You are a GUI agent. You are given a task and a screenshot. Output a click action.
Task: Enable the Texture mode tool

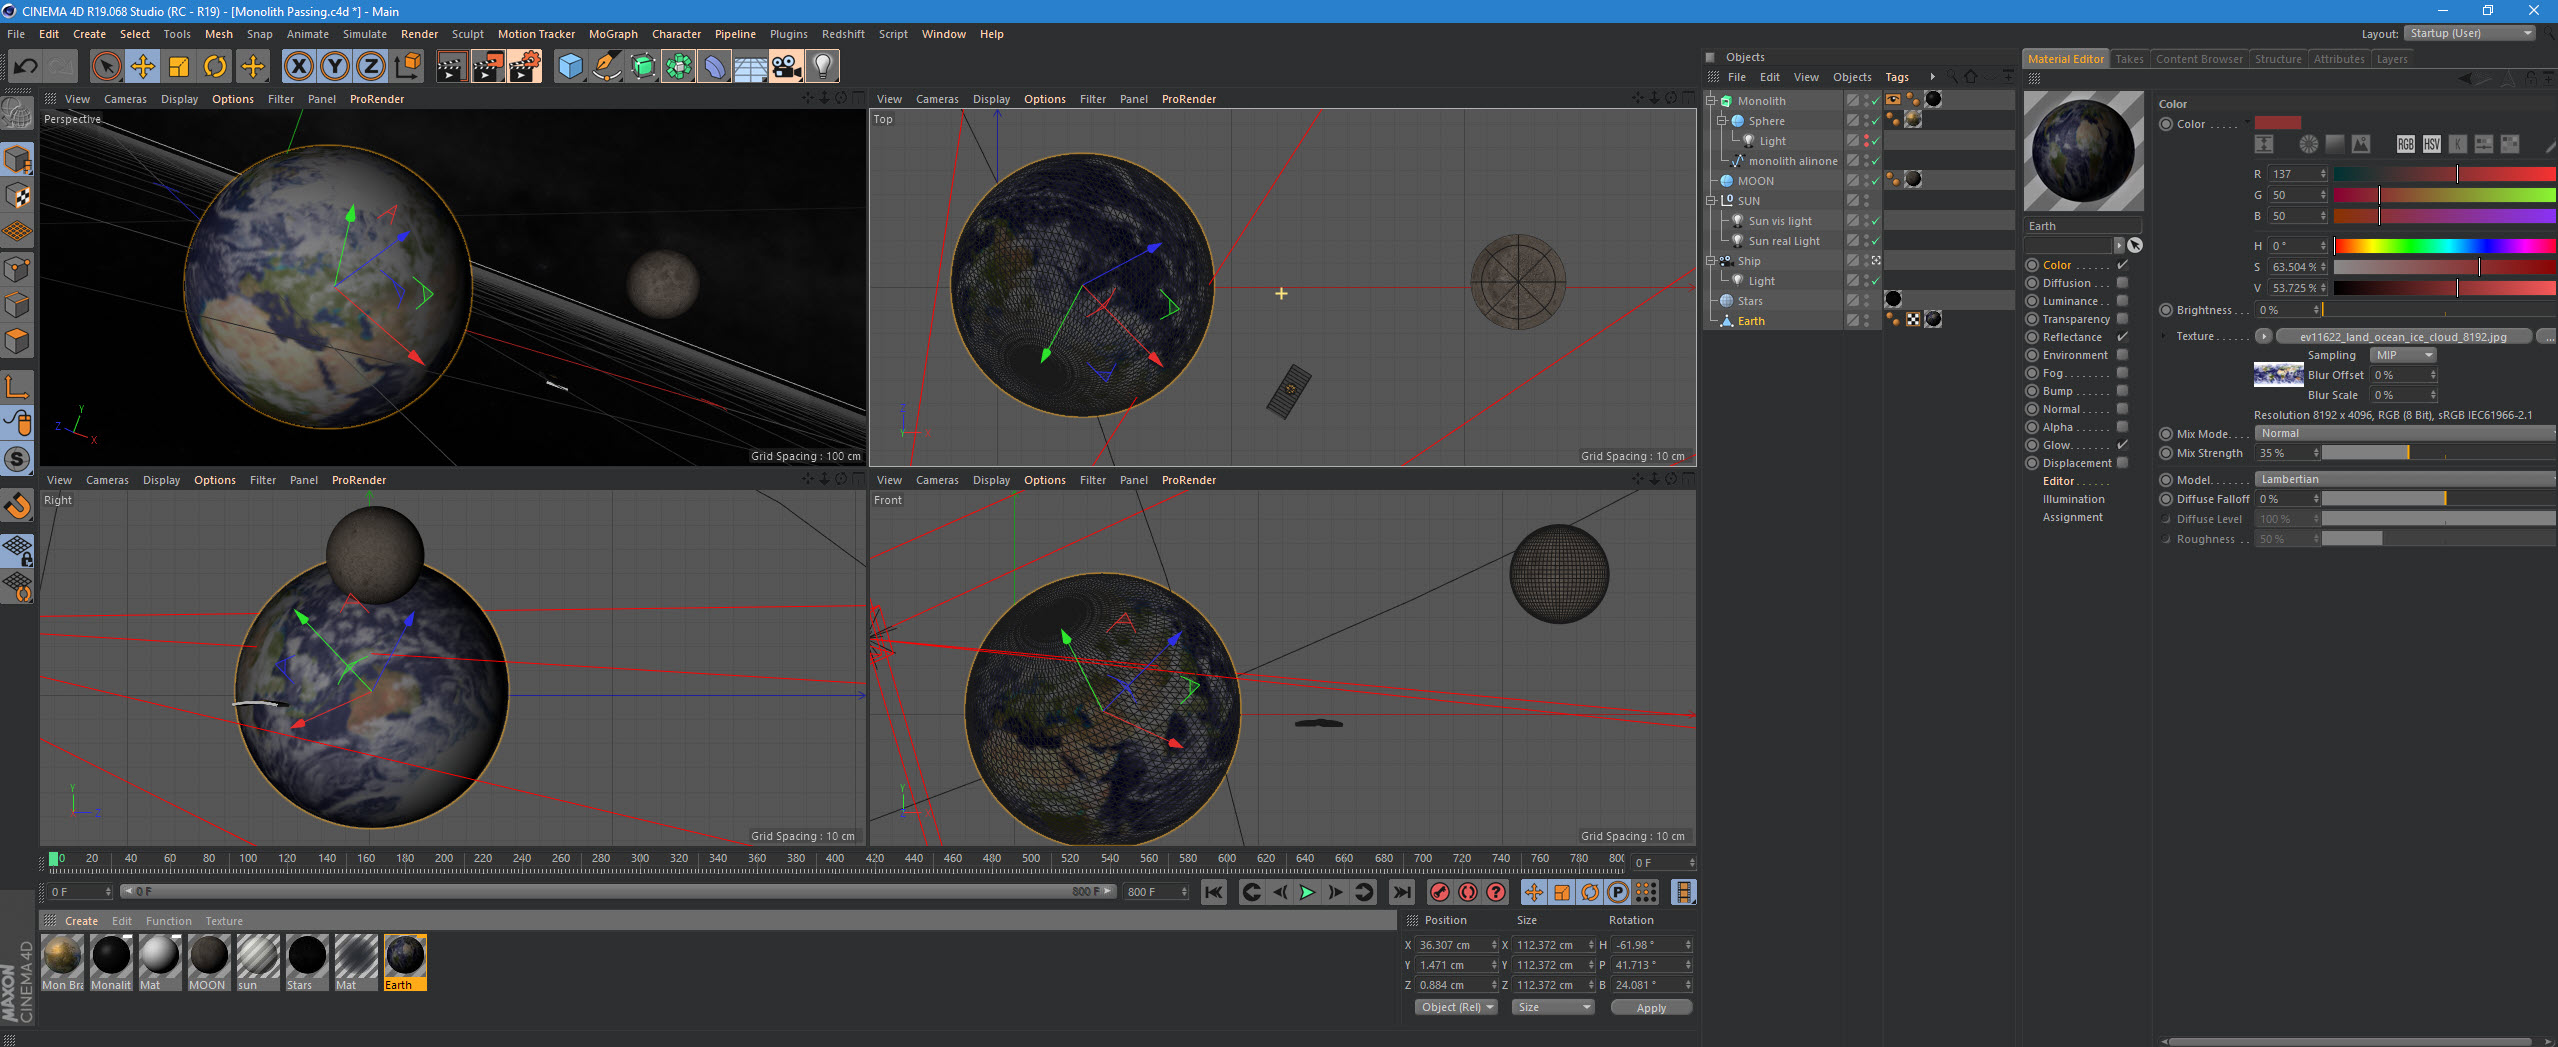18,196
